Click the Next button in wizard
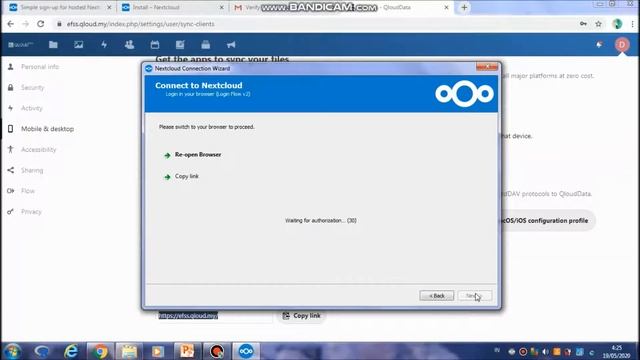 pyautogui.click(x=475, y=296)
